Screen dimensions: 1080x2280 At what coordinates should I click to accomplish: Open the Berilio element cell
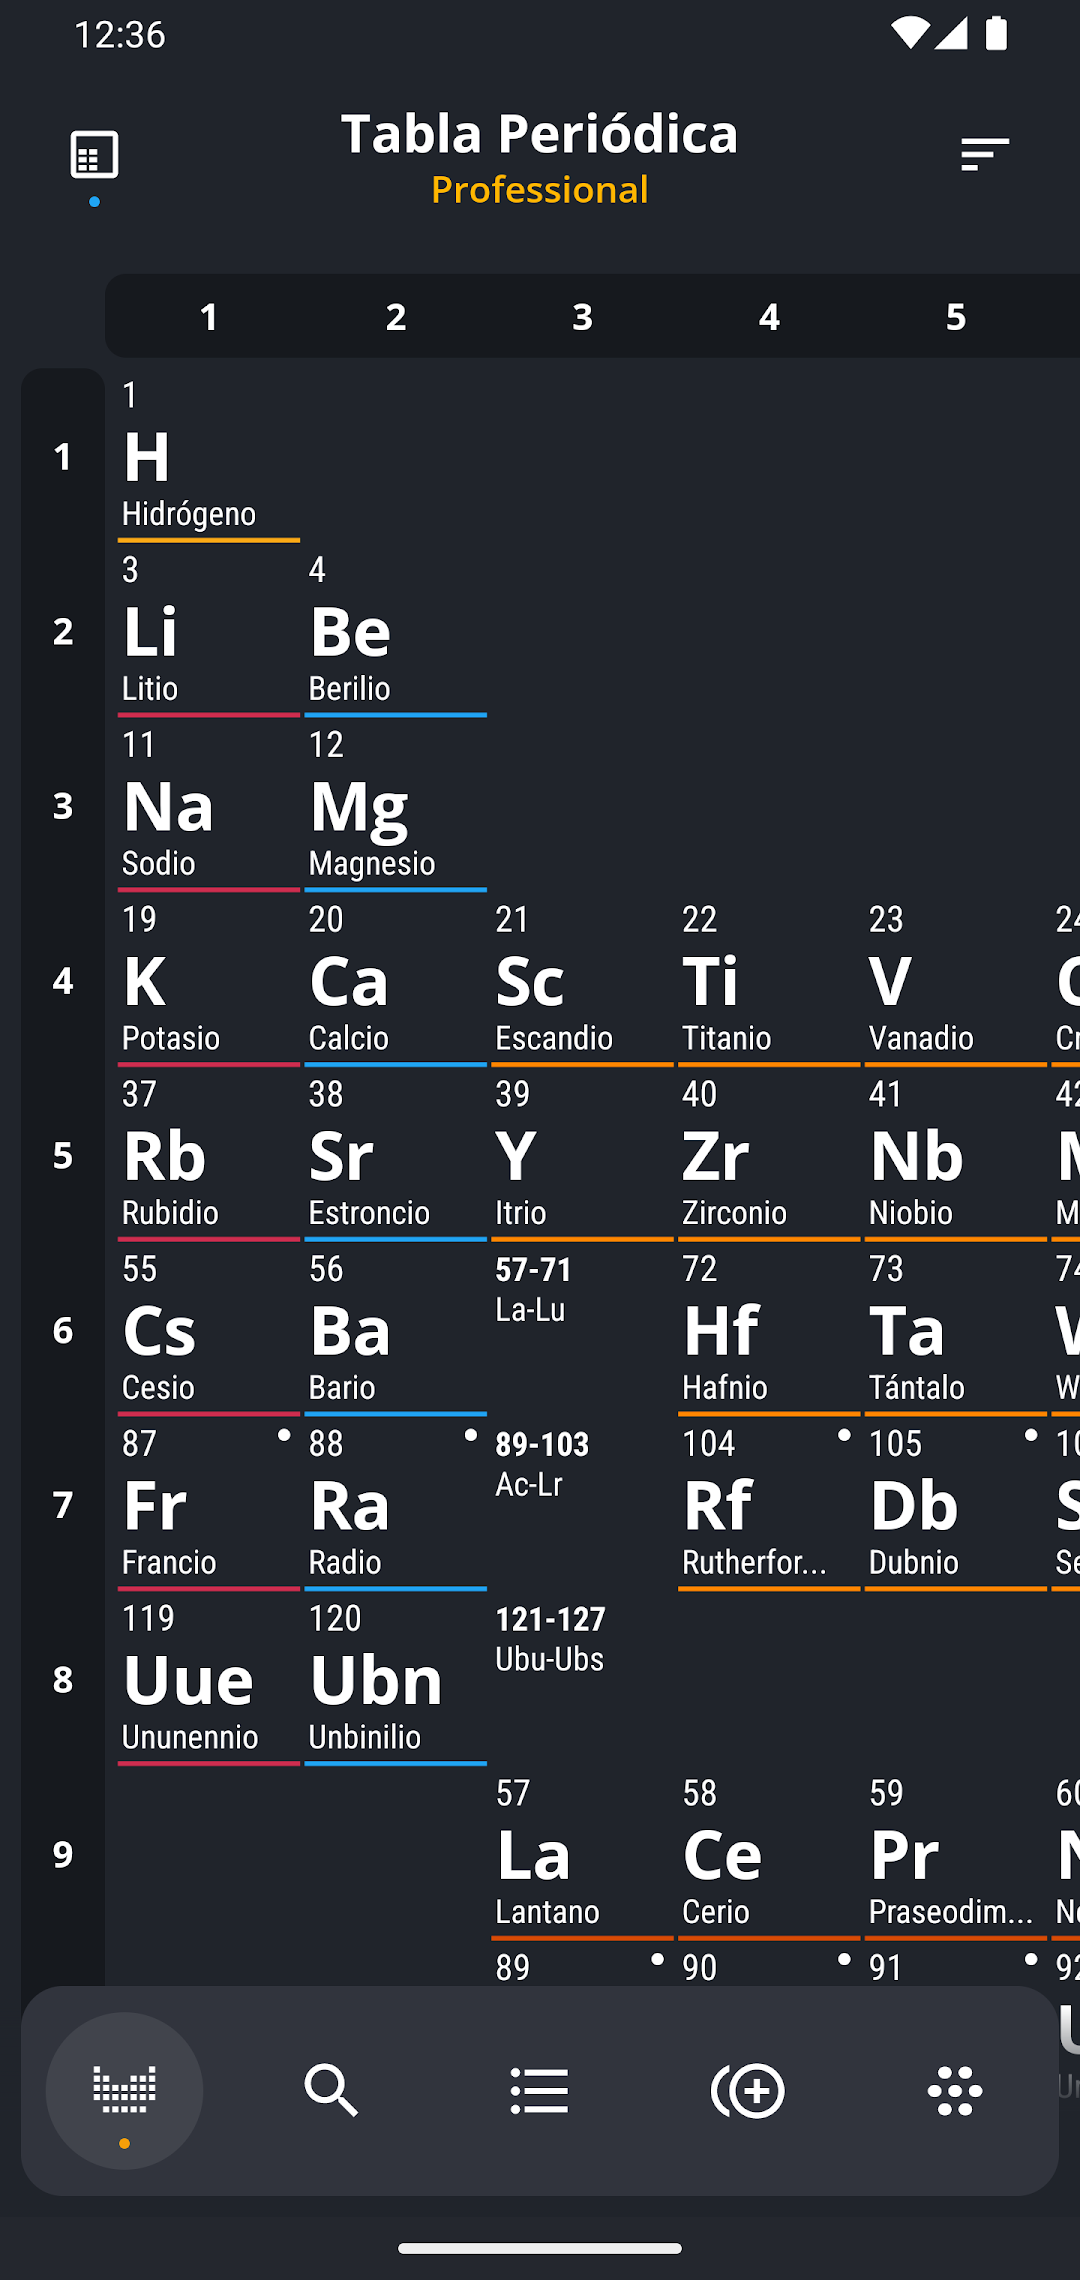tap(395, 633)
